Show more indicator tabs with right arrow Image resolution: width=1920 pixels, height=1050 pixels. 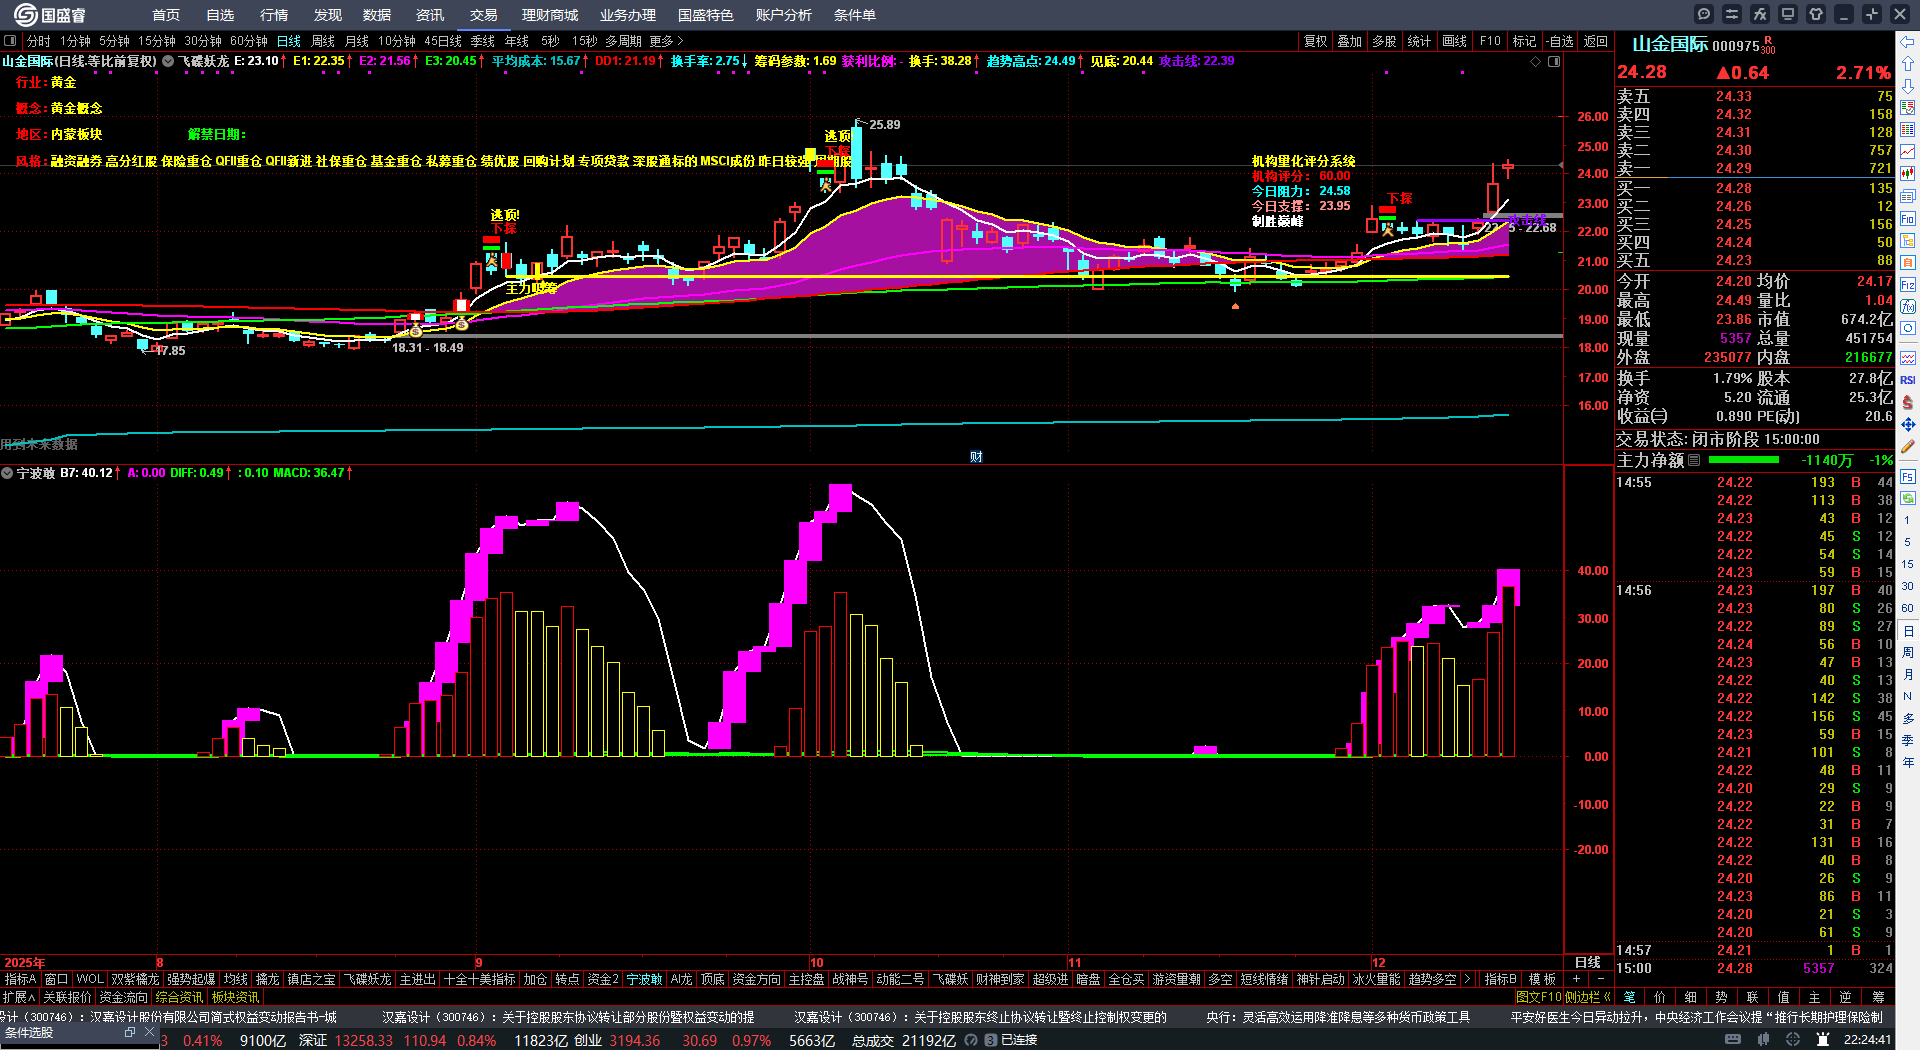click(1467, 979)
